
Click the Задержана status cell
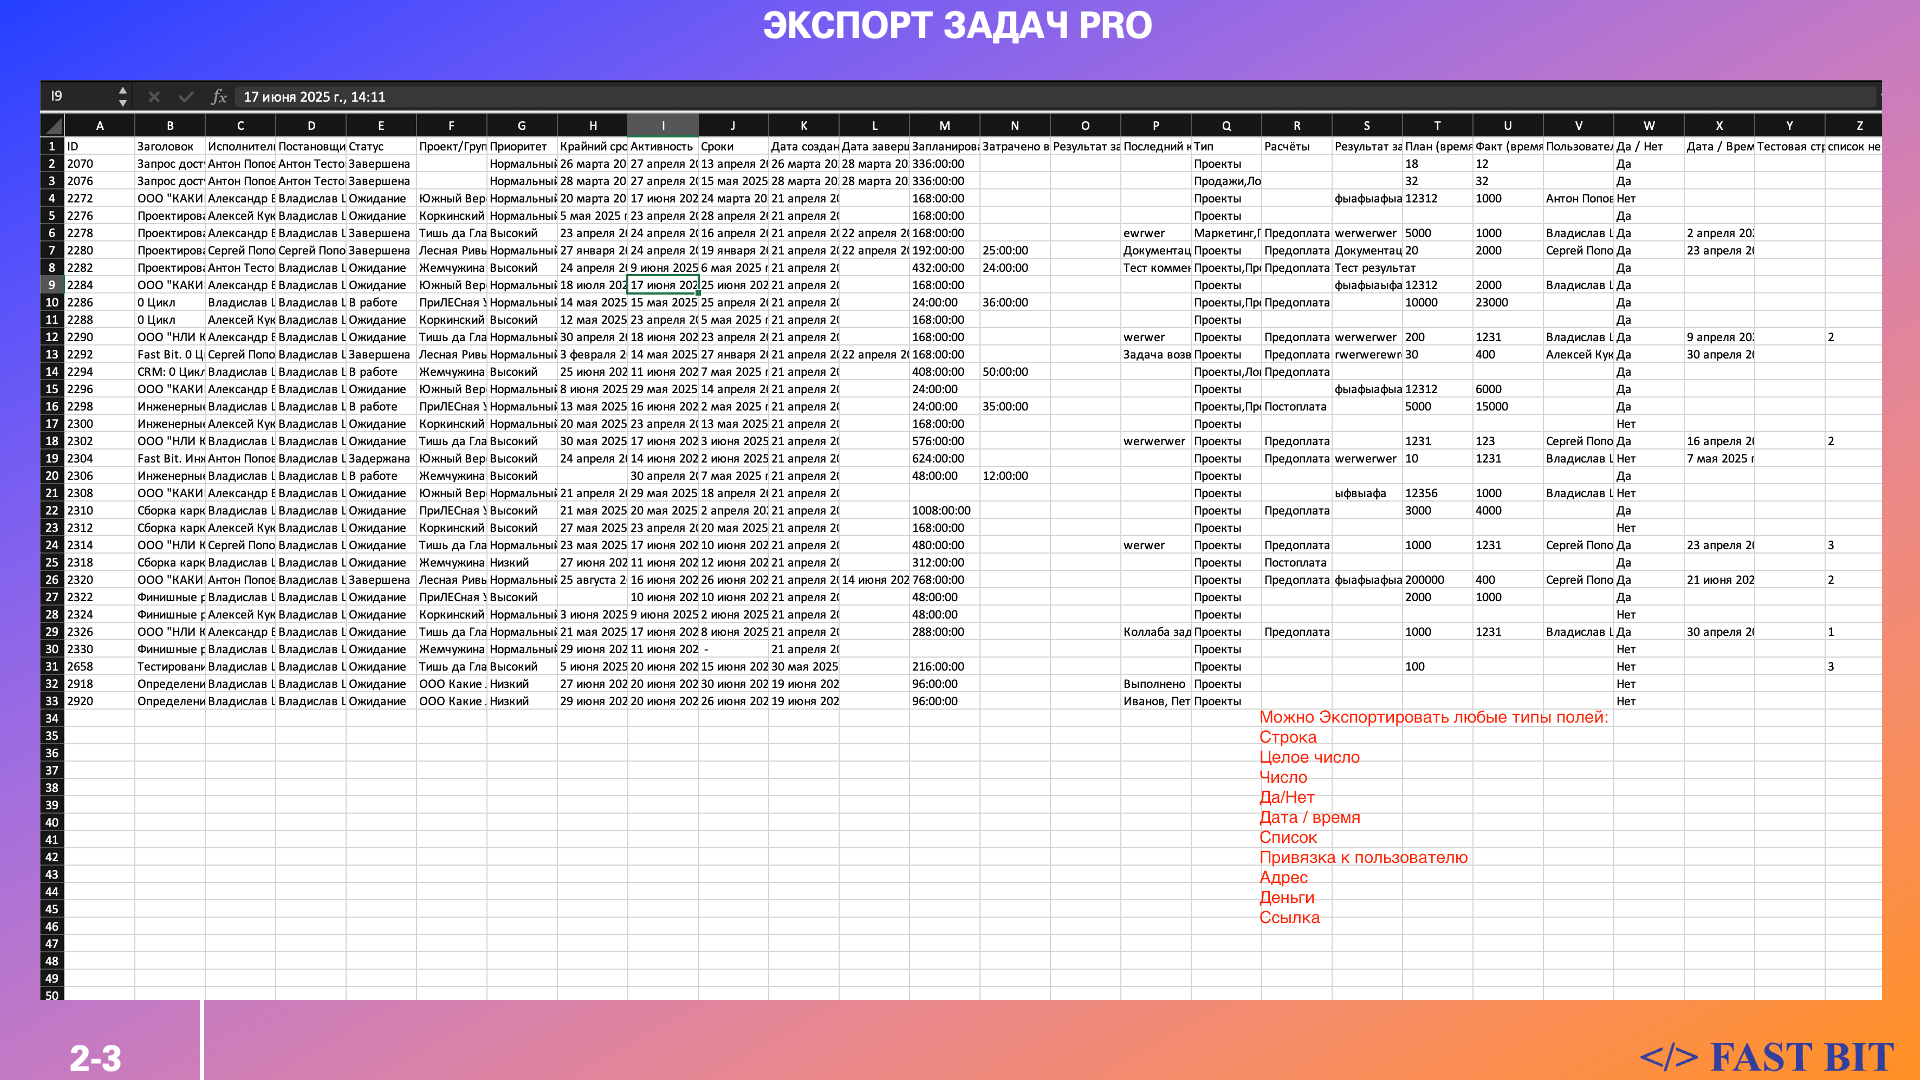(x=381, y=458)
